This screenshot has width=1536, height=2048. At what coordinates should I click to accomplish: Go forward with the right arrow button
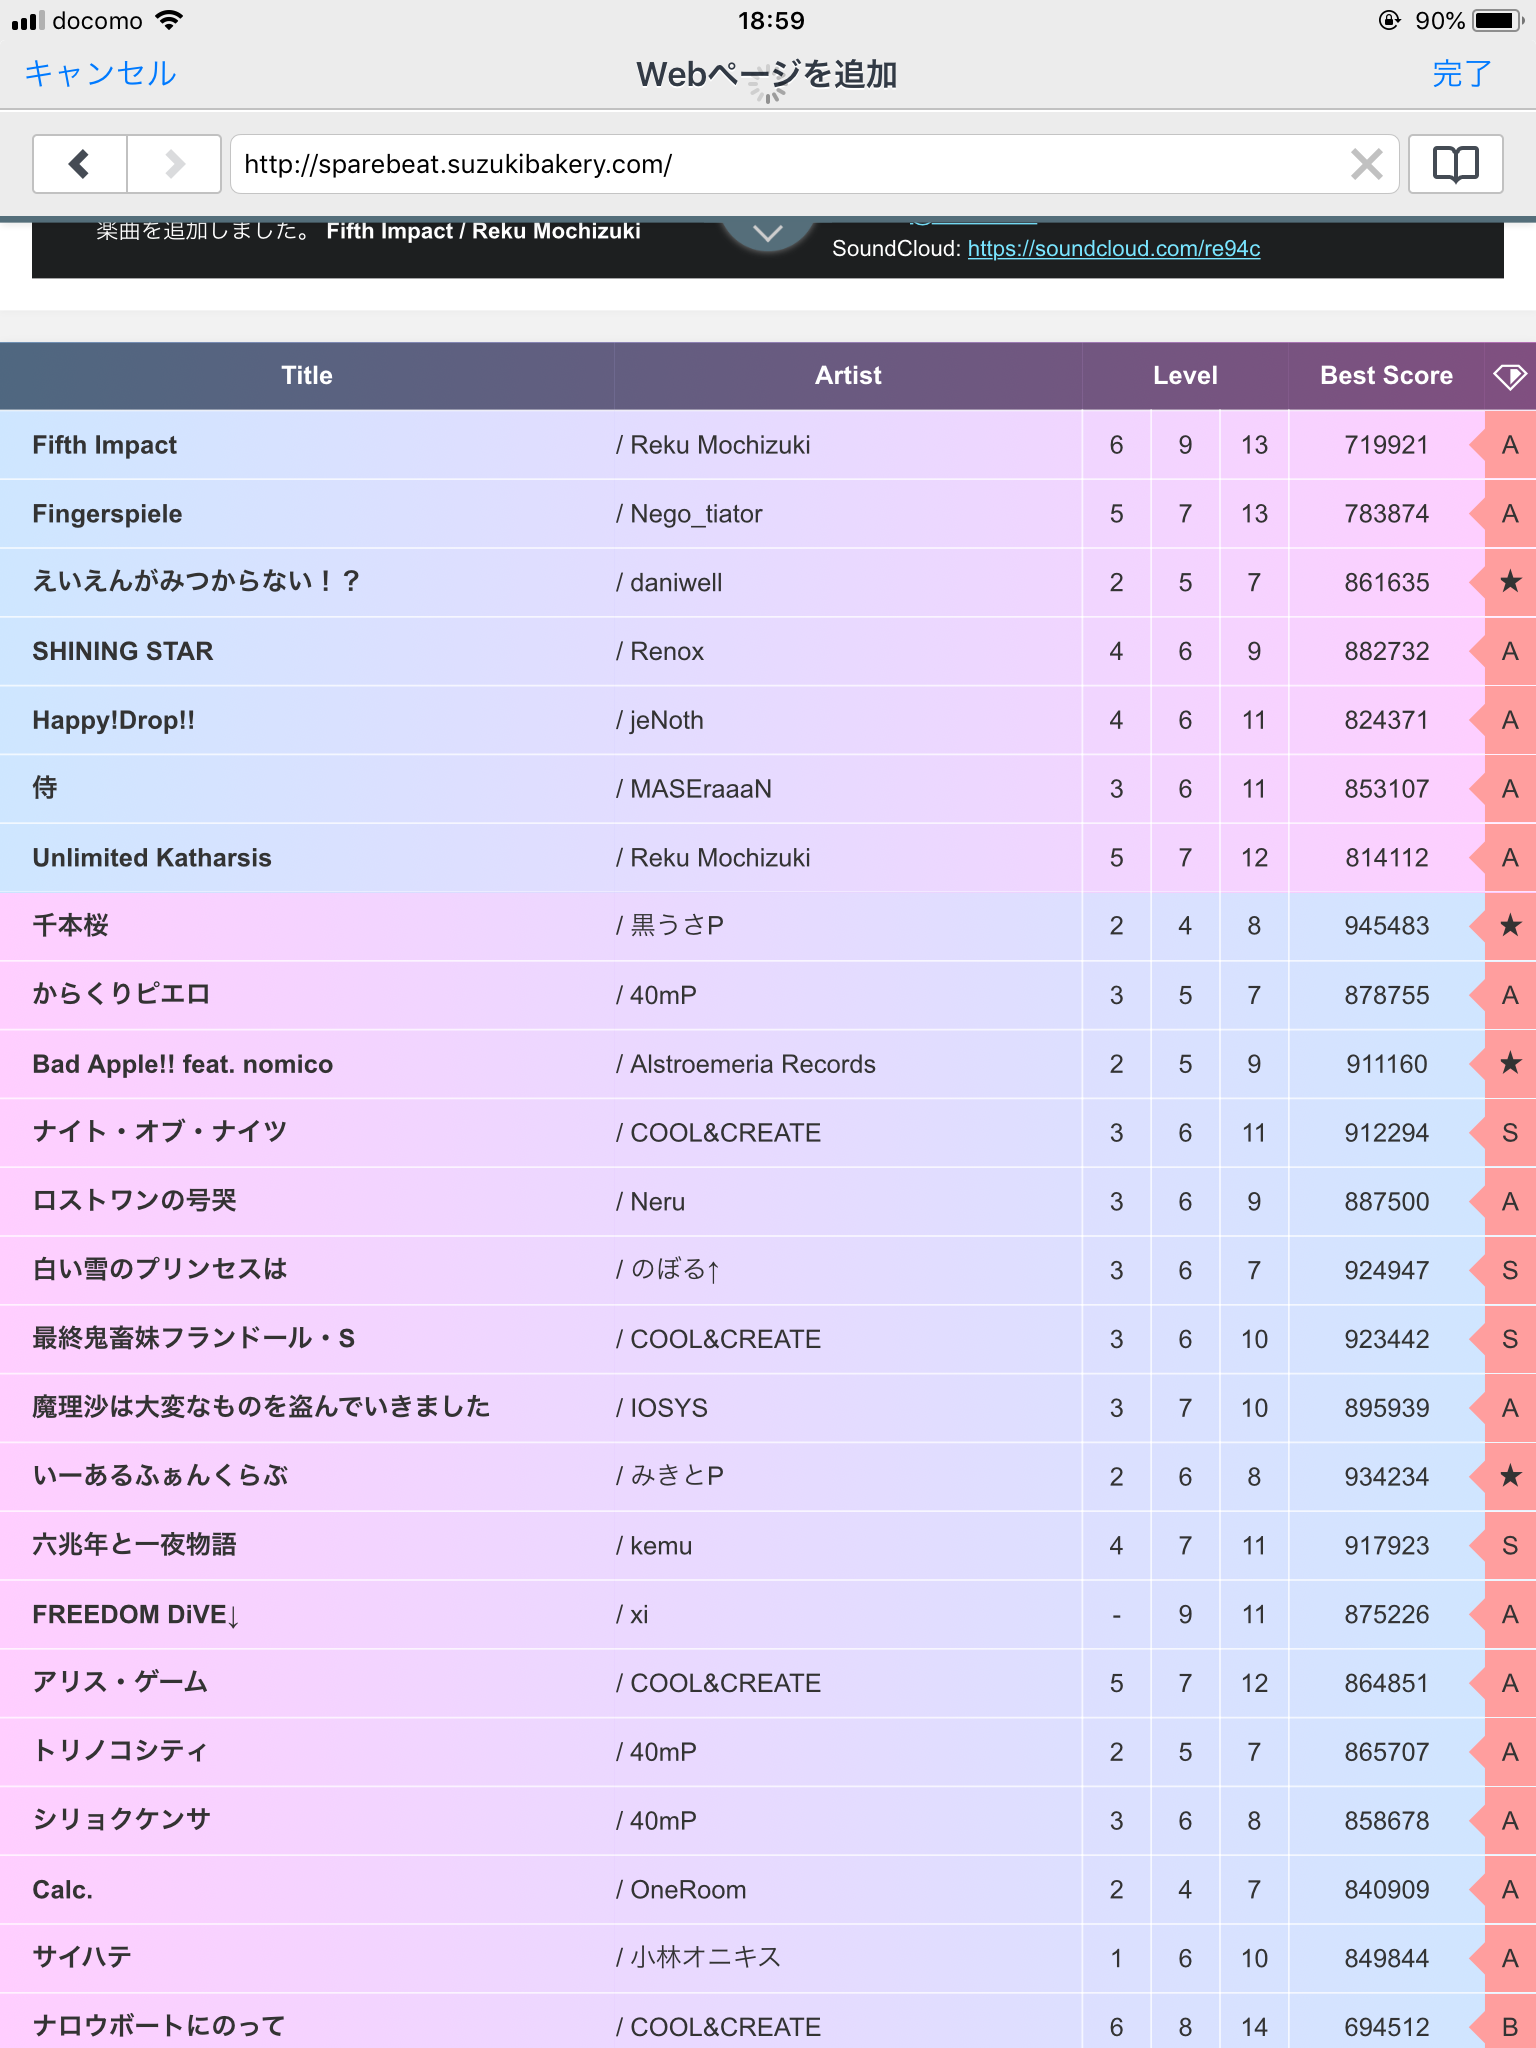click(174, 163)
